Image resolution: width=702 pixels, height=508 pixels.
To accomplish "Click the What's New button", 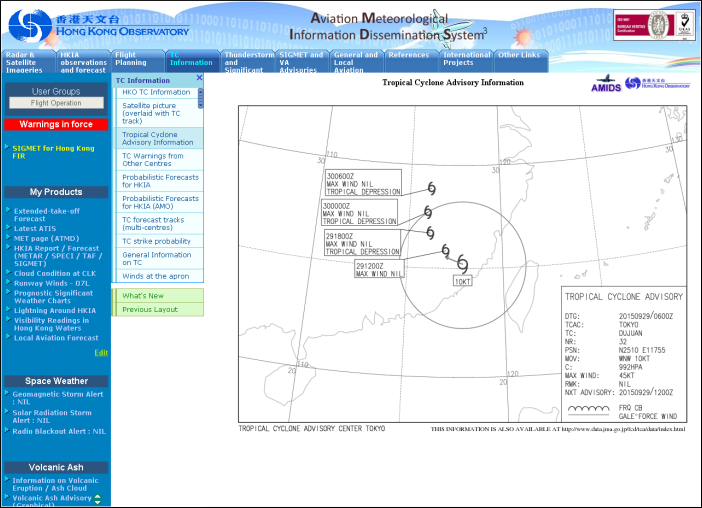I will point(158,295).
